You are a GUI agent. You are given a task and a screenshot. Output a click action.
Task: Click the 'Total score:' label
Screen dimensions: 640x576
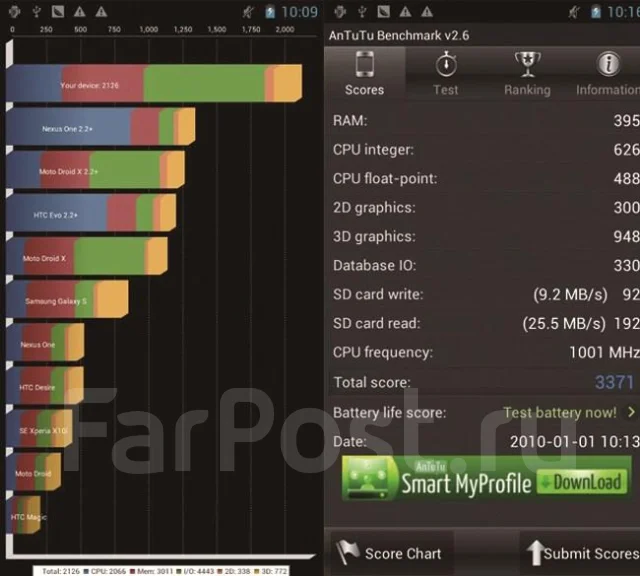[x=372, y=382]
